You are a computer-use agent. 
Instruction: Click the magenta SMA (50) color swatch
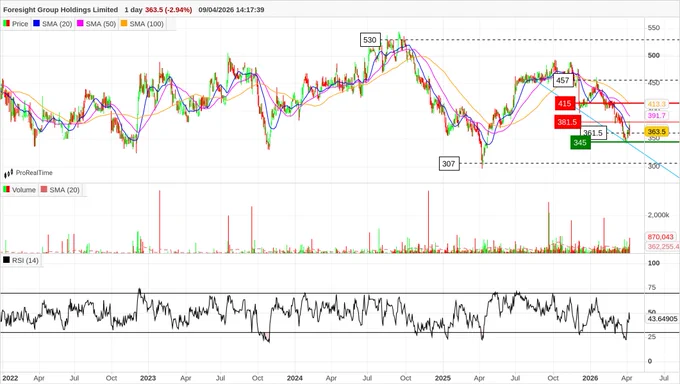tap(80, 23)
